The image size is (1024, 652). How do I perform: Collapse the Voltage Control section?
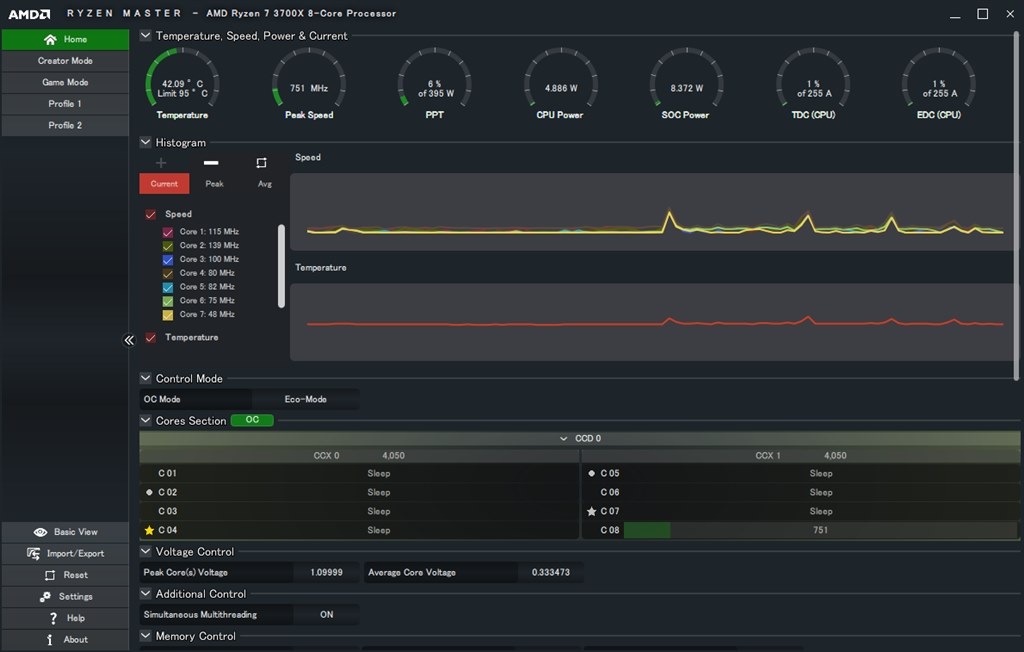tap(146, 551)
